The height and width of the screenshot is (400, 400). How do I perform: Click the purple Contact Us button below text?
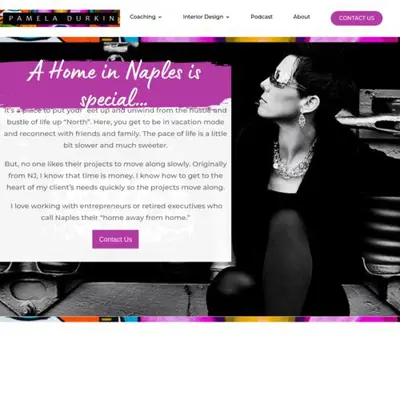point(115,239)
